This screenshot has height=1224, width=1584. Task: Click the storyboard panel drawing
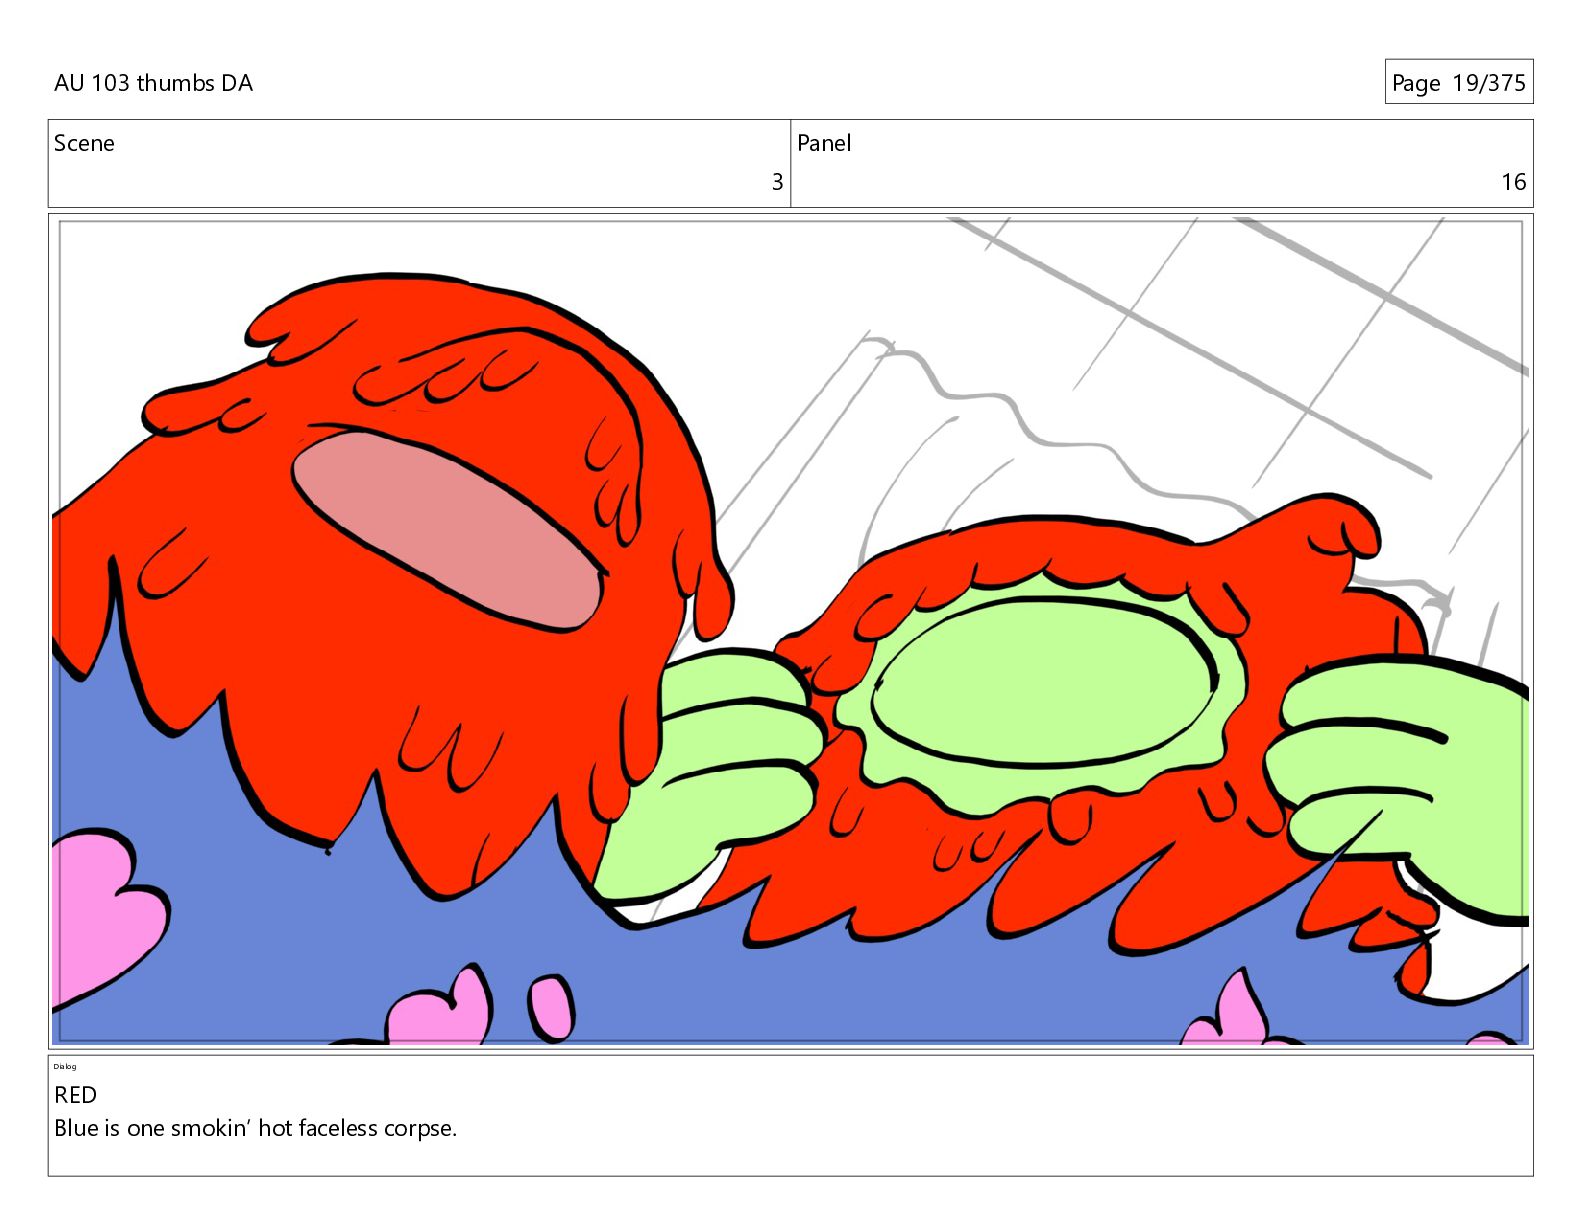click(x=791, y=631)
